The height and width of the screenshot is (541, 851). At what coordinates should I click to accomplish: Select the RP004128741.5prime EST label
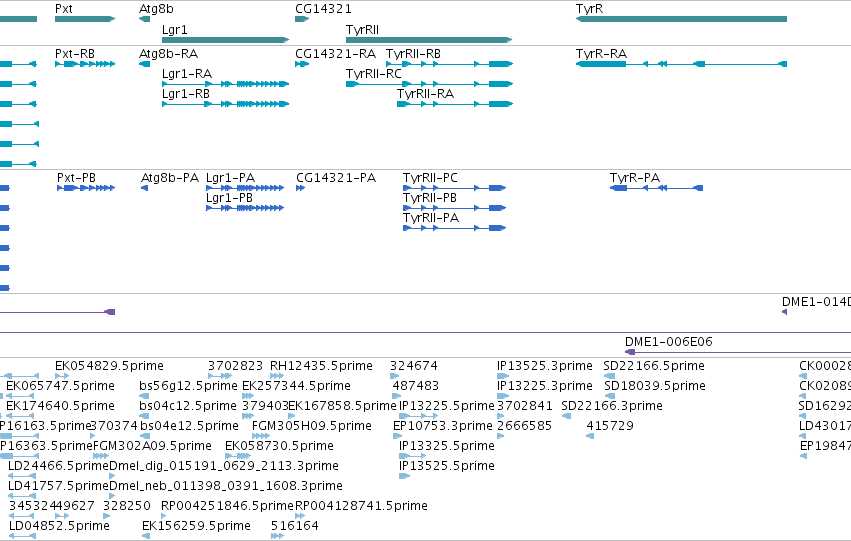tap(361, 506)
